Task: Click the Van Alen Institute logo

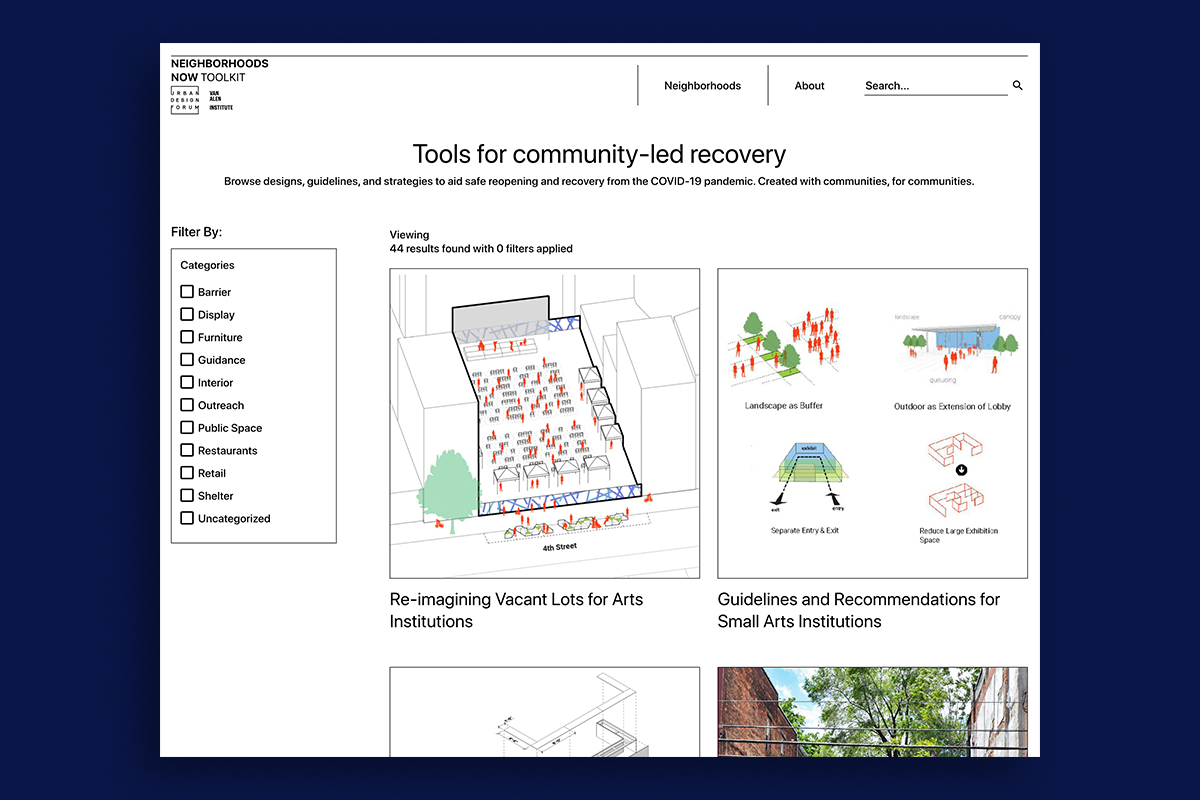Action: pos(219,100)
